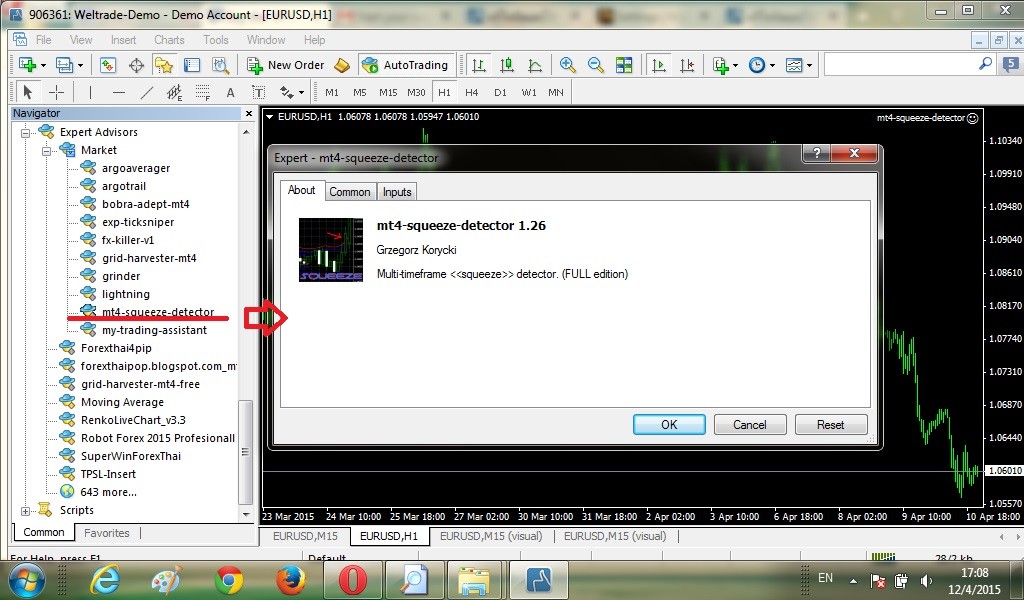The height and width of the screenshot is (600, 1024).
Task: Switch chart to D1 timeframe
Action: point(500,92)
